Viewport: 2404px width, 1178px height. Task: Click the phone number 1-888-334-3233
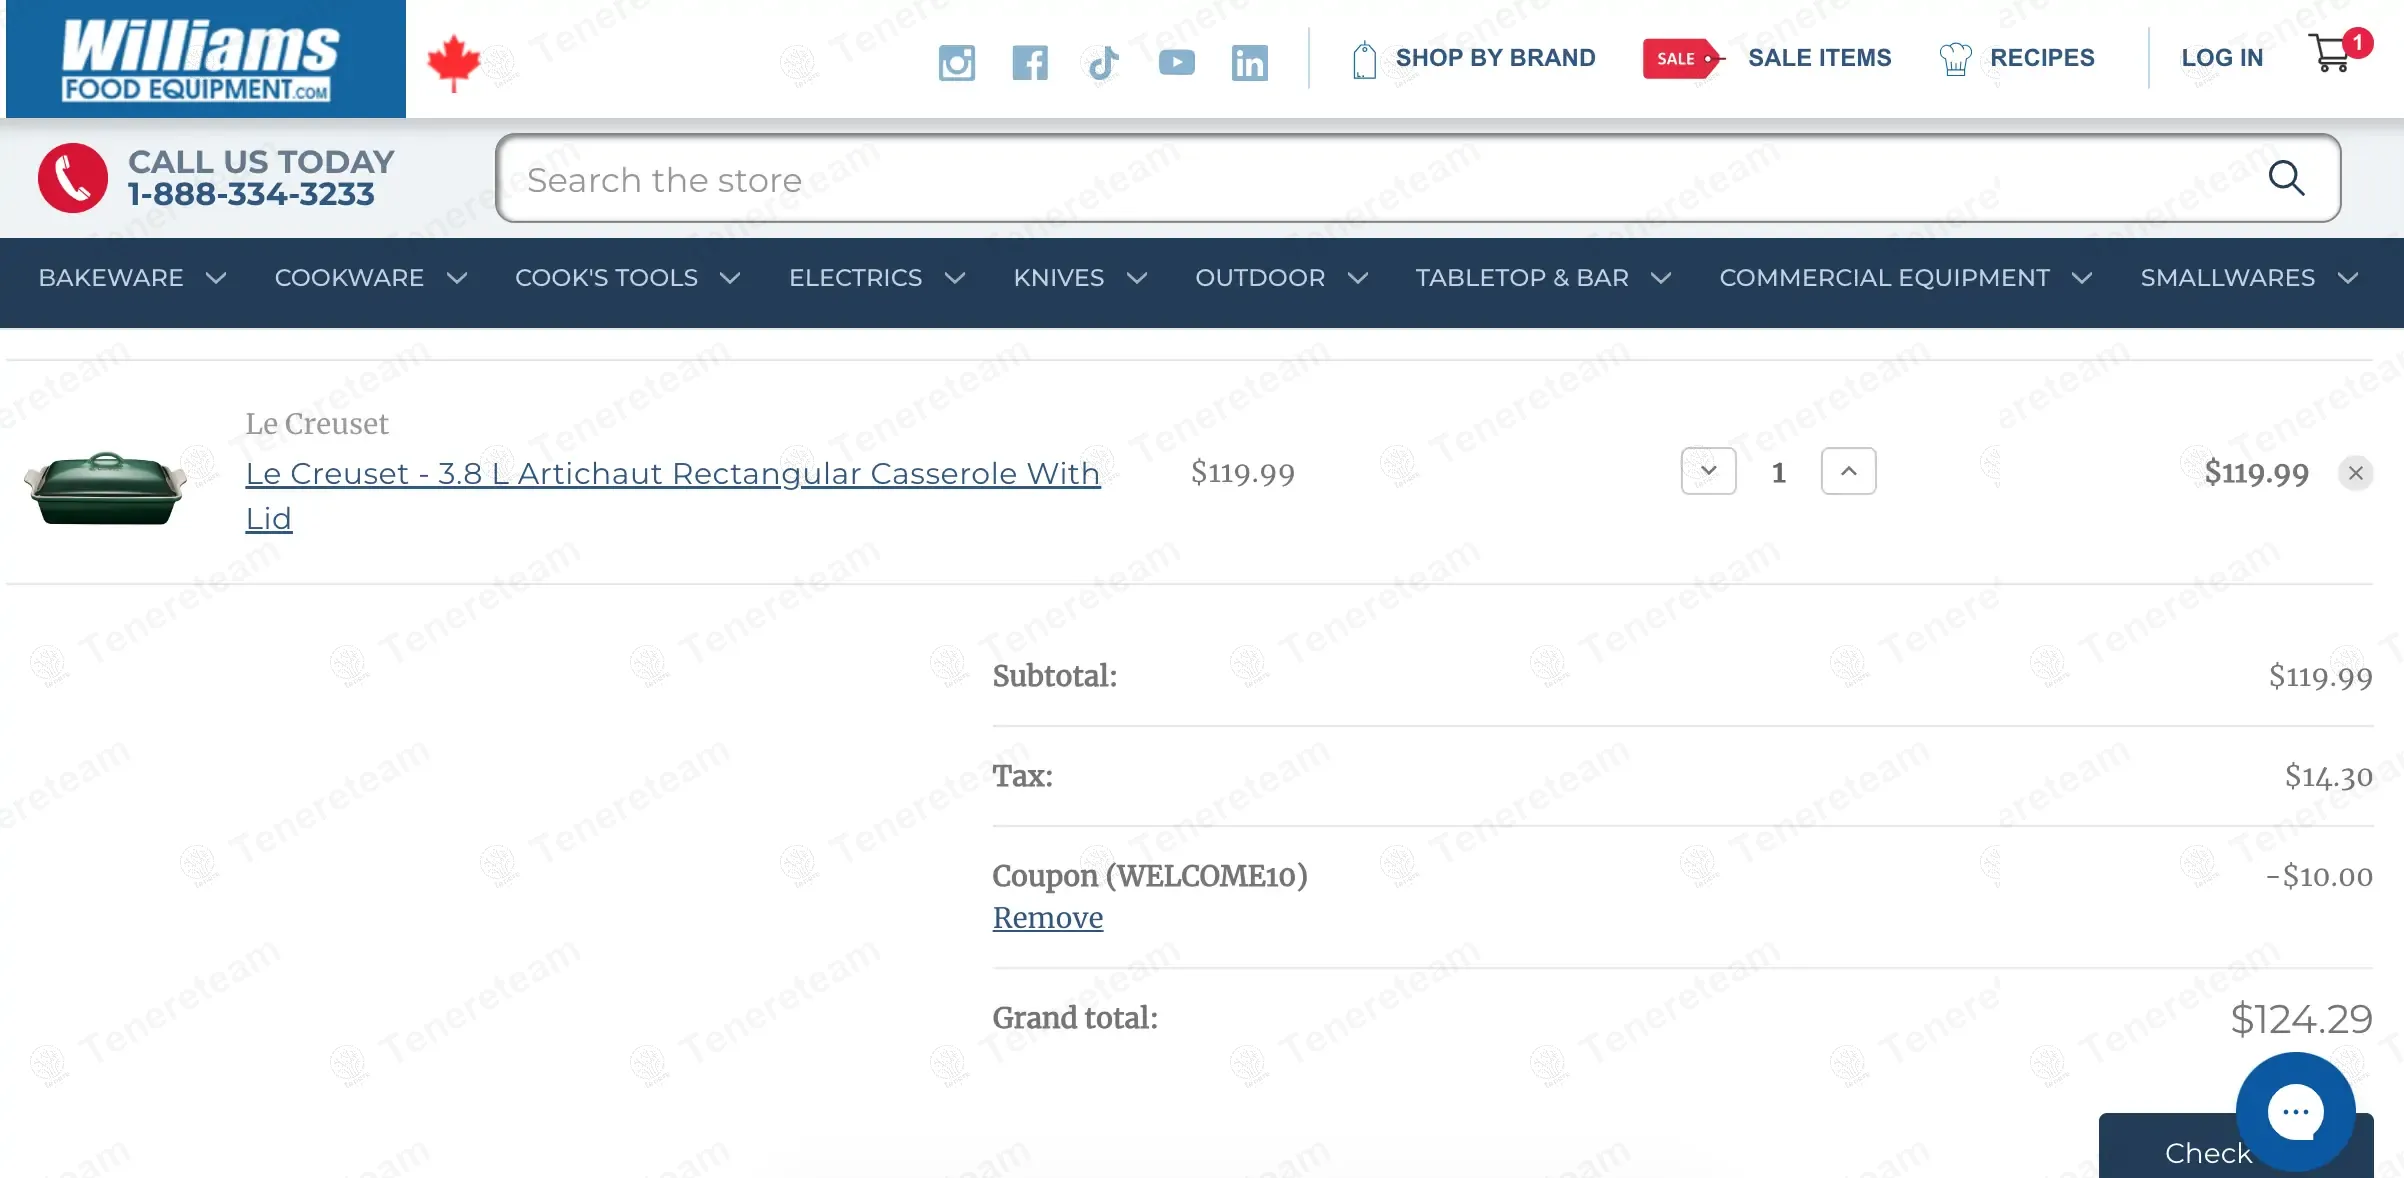pyautogui.click(x=251, y=195)
